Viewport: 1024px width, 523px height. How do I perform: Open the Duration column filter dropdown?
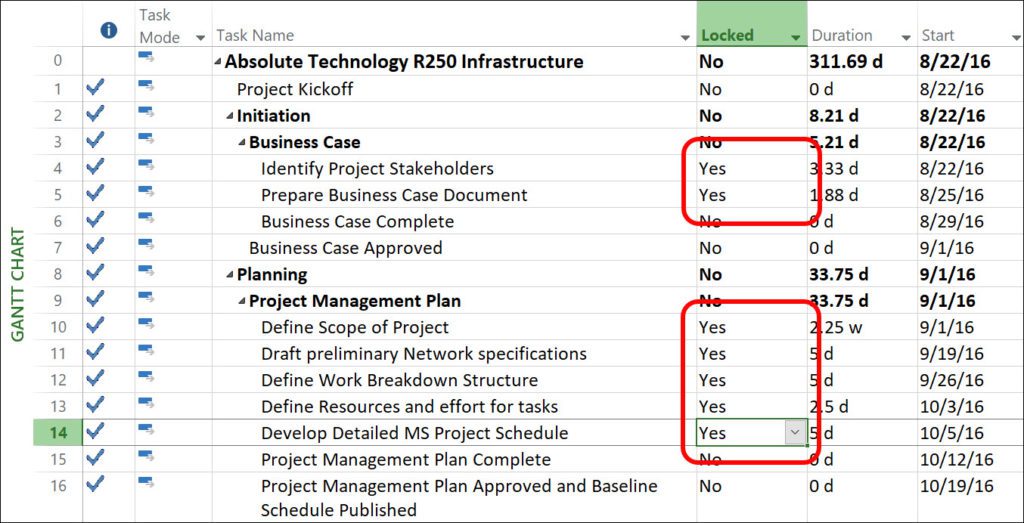point(906,39)
